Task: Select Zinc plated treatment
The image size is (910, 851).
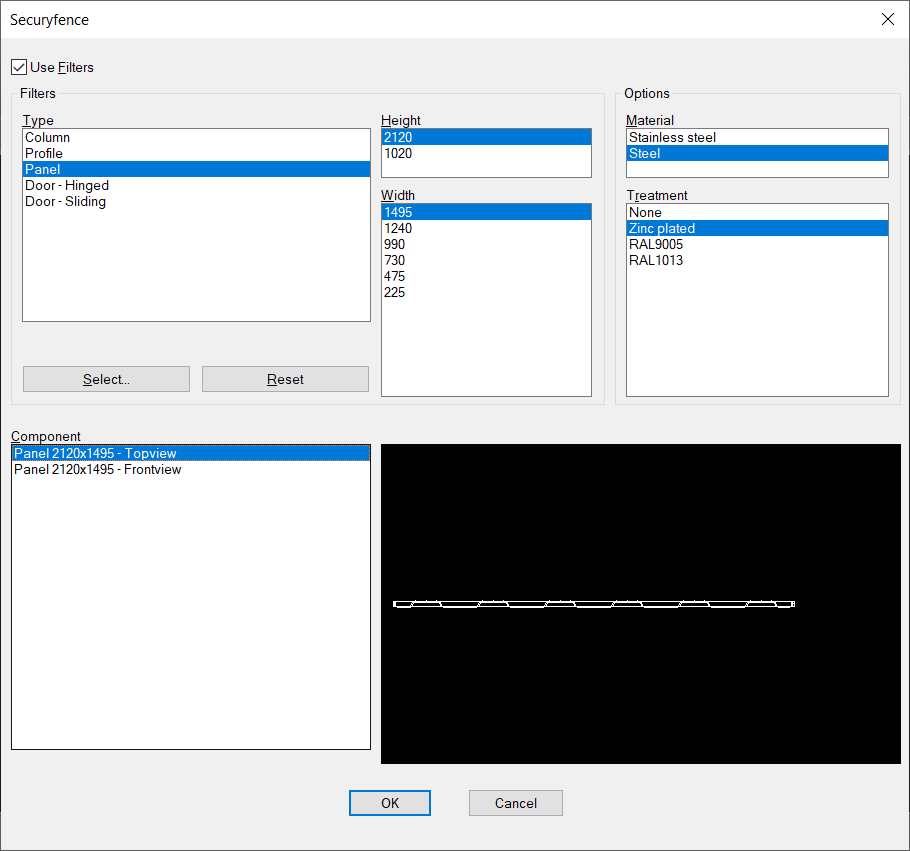Action: (757, 228)
